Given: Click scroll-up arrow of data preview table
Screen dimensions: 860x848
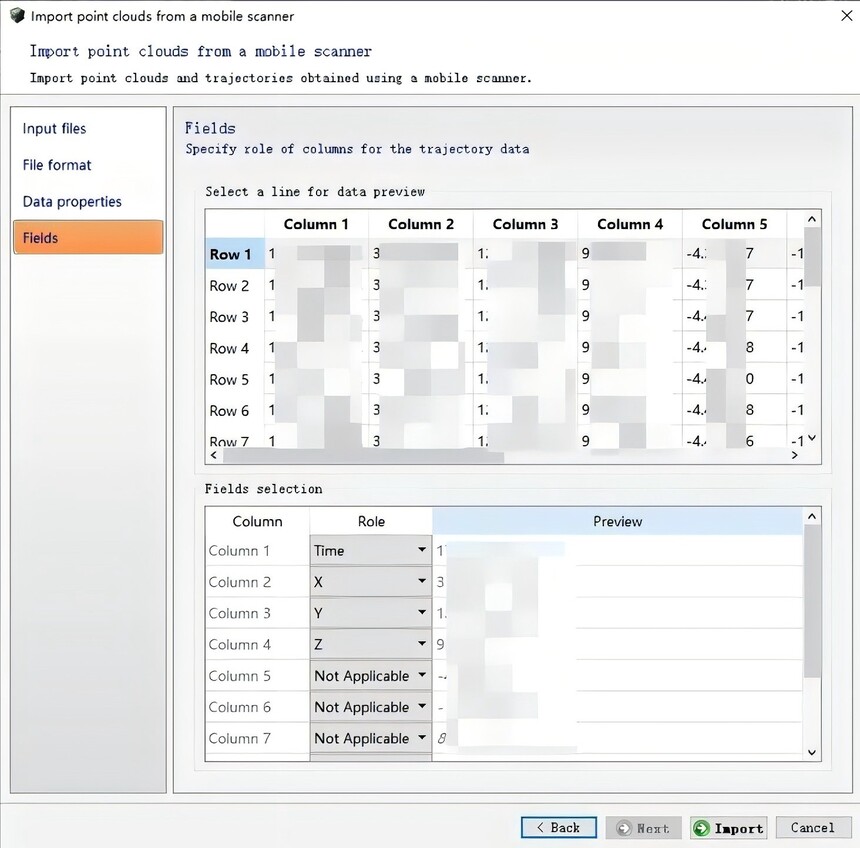Looking at the screenshot, I should click(812, 219).
